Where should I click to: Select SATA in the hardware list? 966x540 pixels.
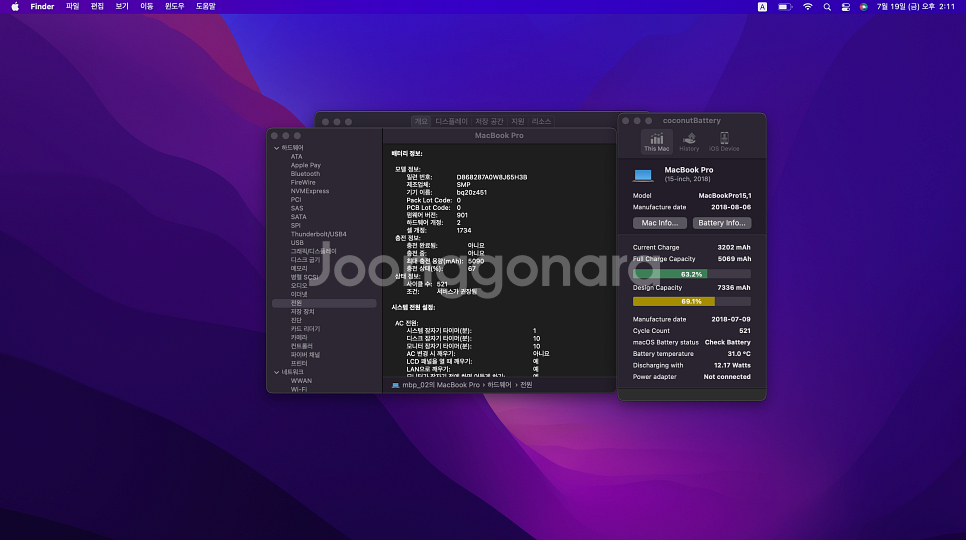[x=298, y=217]
